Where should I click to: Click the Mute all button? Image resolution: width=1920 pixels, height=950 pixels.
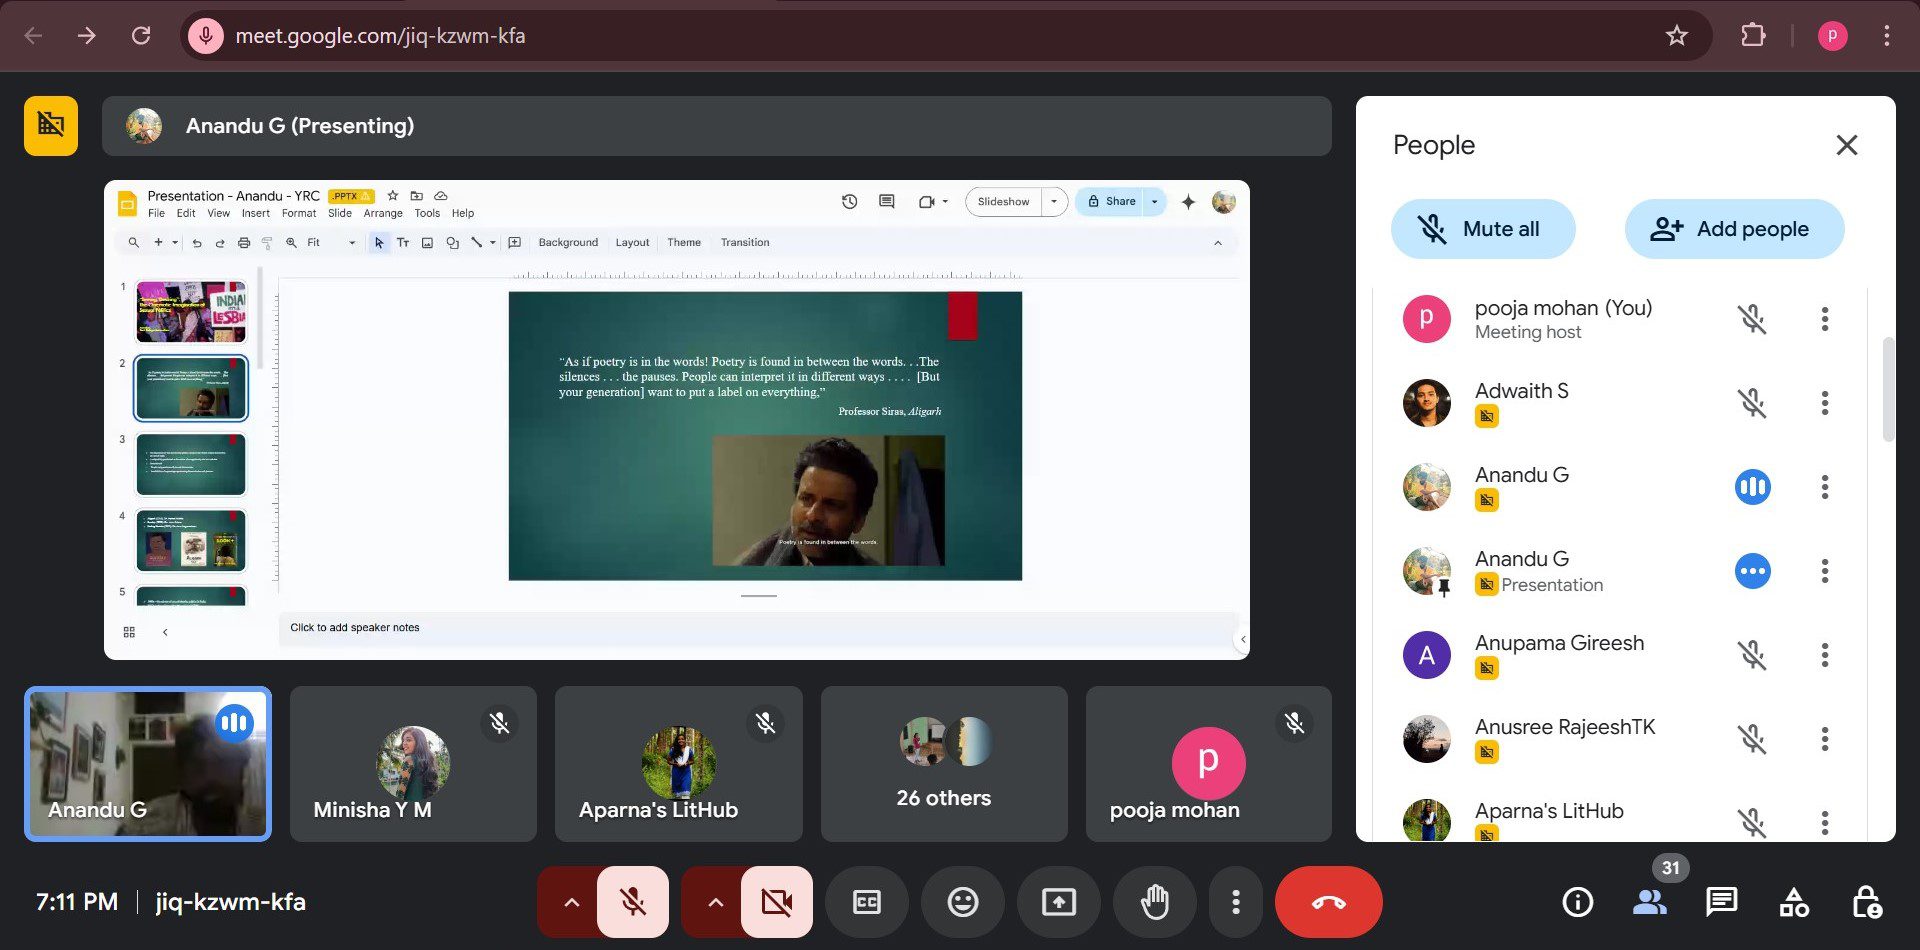[x=1482, y=229]
